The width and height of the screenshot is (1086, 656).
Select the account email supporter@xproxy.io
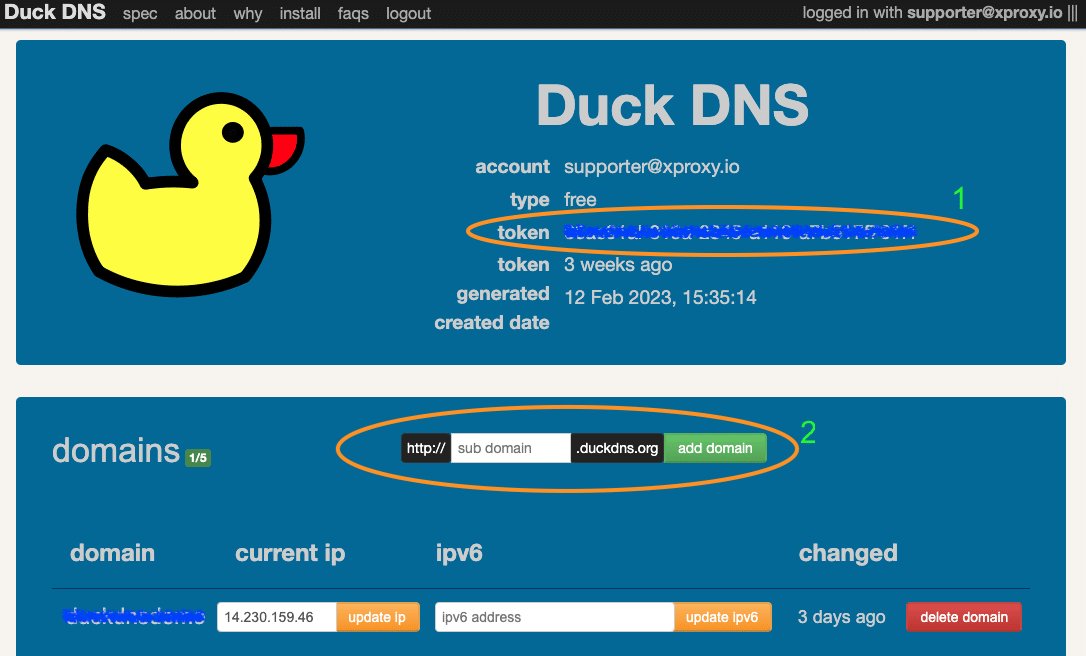(x=652, y=167)
